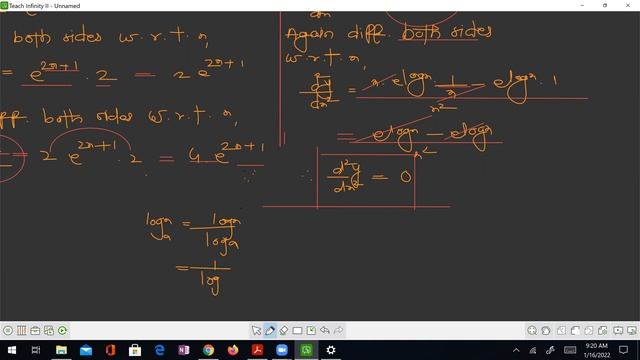Image resolution: width=640 pixels, height=360 pixels.
Task: Launch Google Chrome from taskbar
Action: pyautogui.click(x=209, y=350)
